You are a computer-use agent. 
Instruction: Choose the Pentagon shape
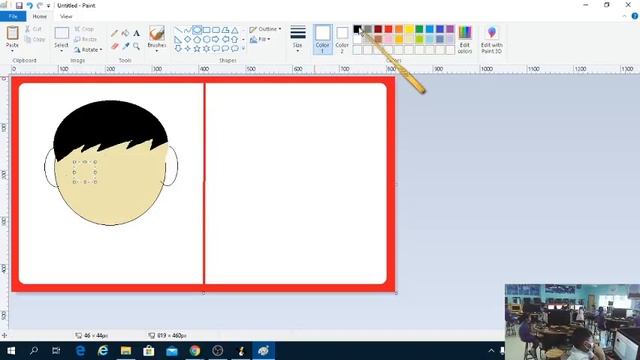click(x=197, y=40)
